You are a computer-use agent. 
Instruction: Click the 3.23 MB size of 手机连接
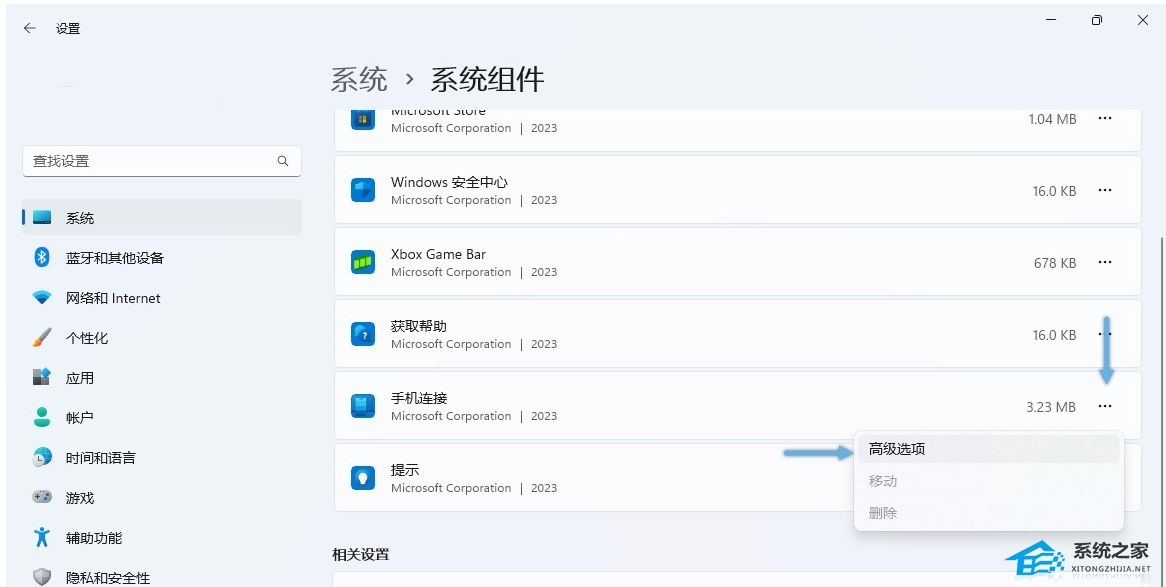(1051, 407)
